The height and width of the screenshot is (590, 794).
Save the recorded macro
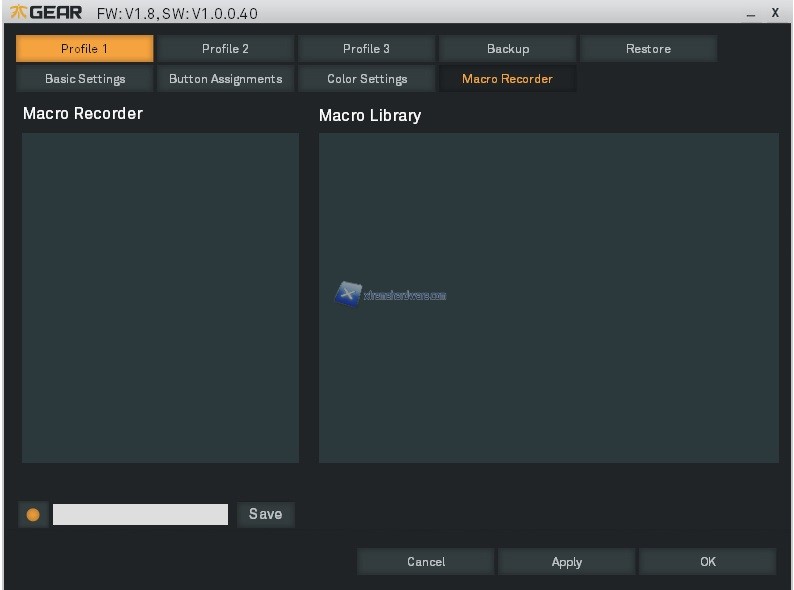click(x=265, y=514)
